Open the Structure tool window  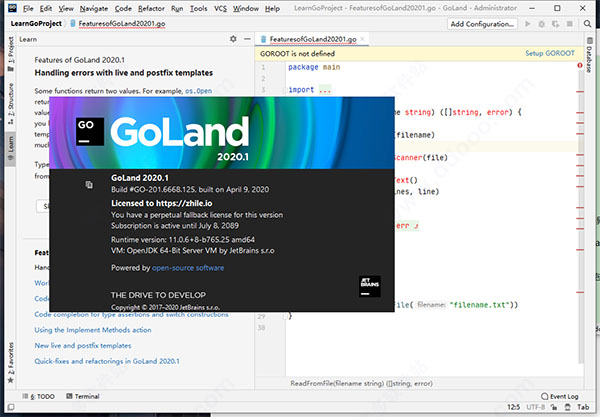coord(11,103)
